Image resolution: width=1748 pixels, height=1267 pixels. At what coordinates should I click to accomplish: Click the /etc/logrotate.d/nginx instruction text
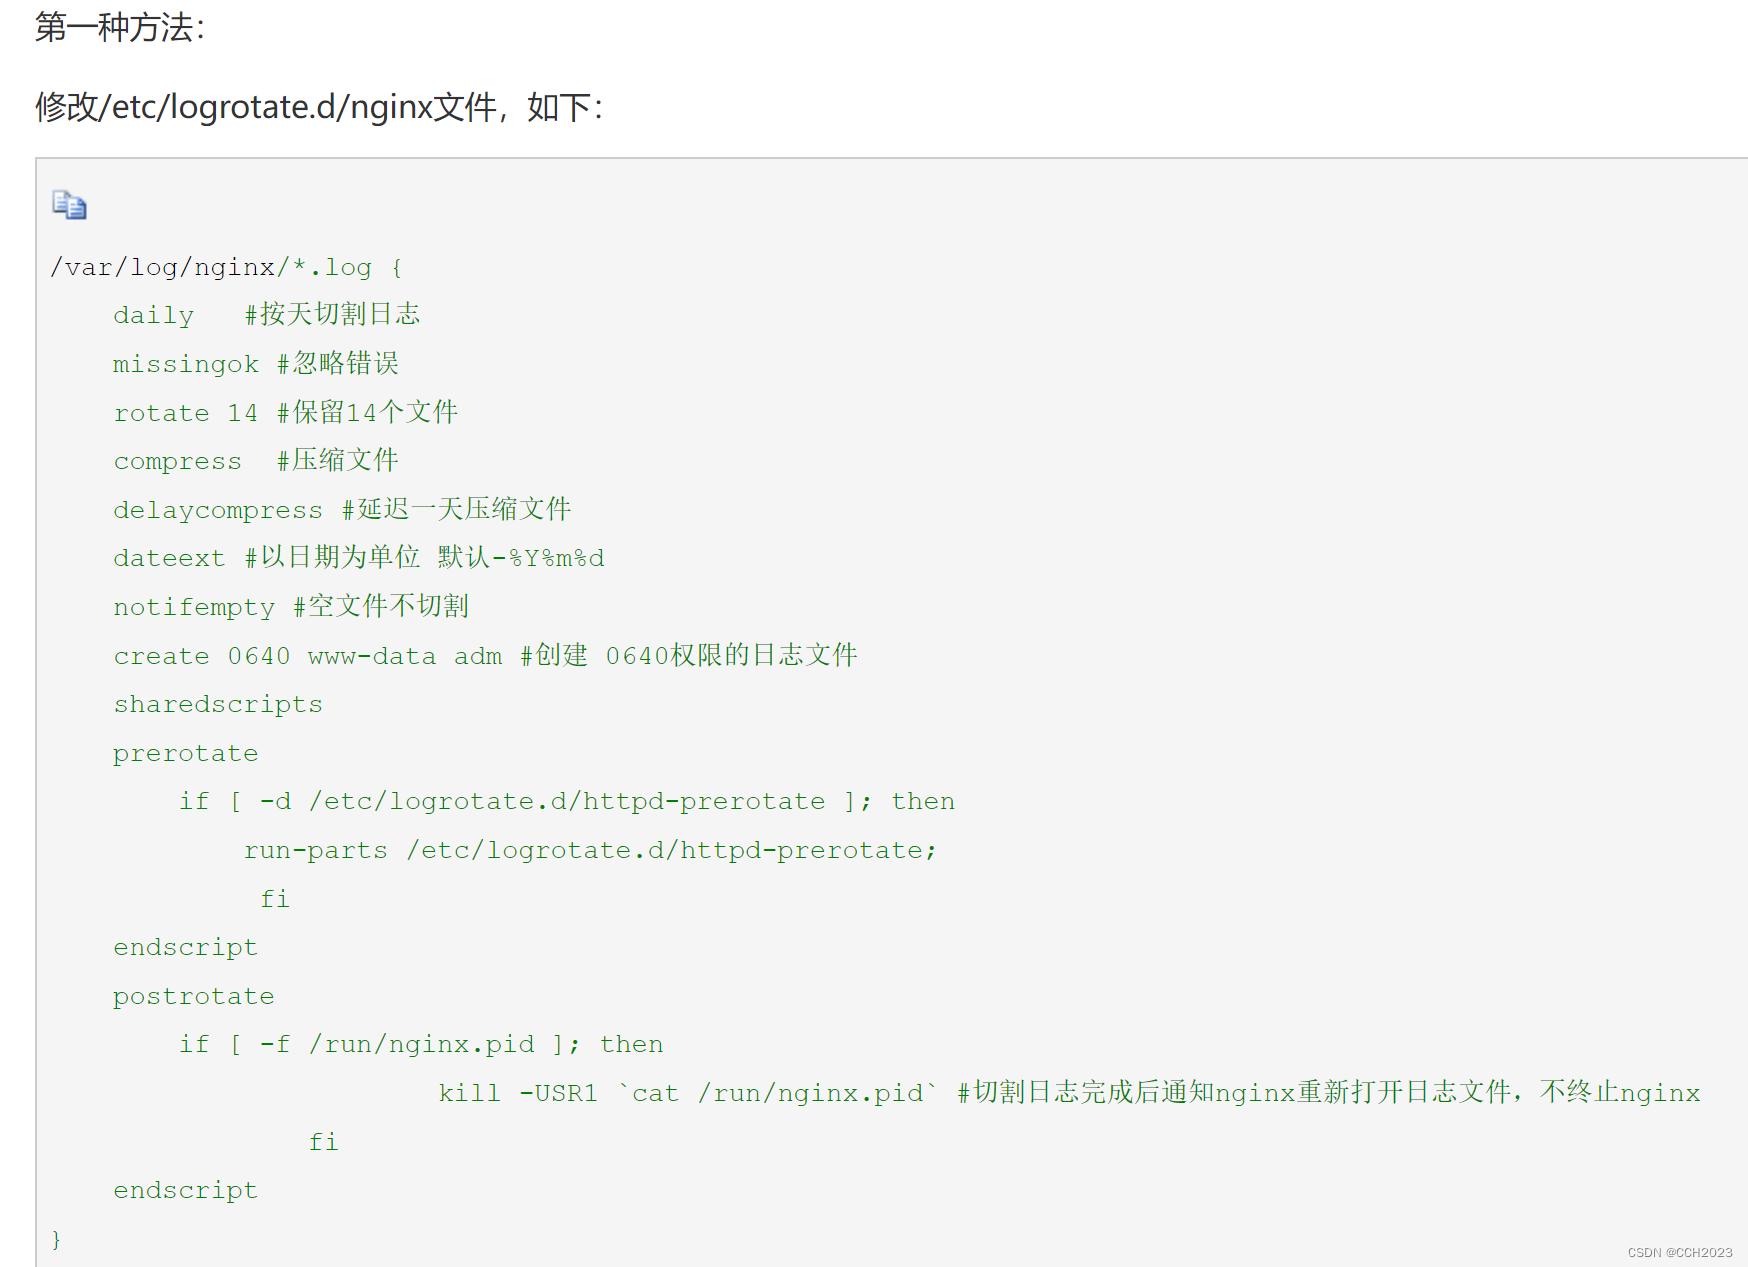(x=319, y=106)
